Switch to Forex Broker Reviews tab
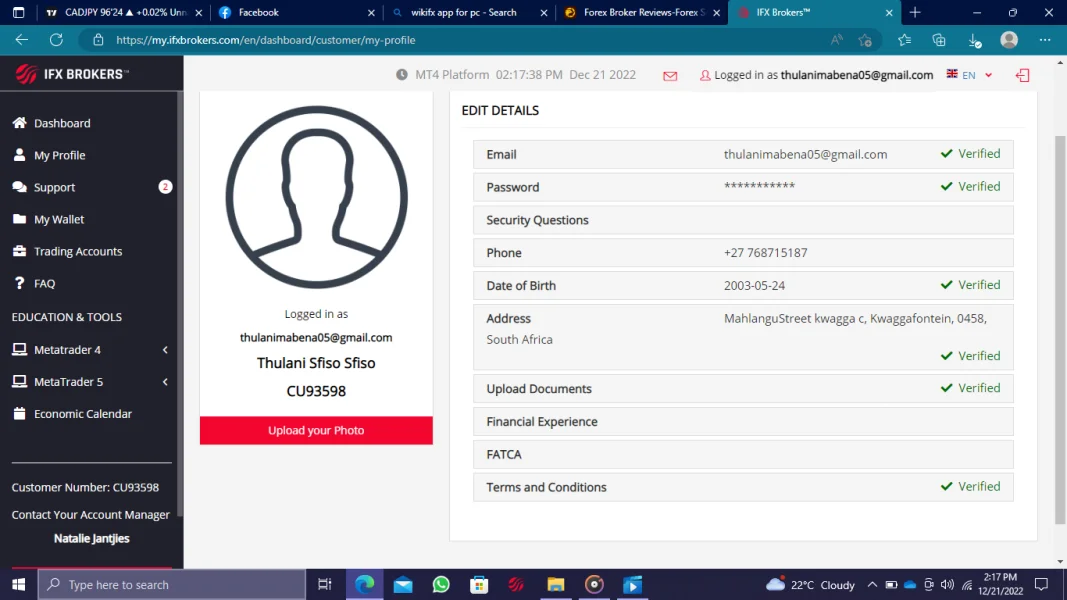Viewport: 1067px width, 600px height. point(641,12)
